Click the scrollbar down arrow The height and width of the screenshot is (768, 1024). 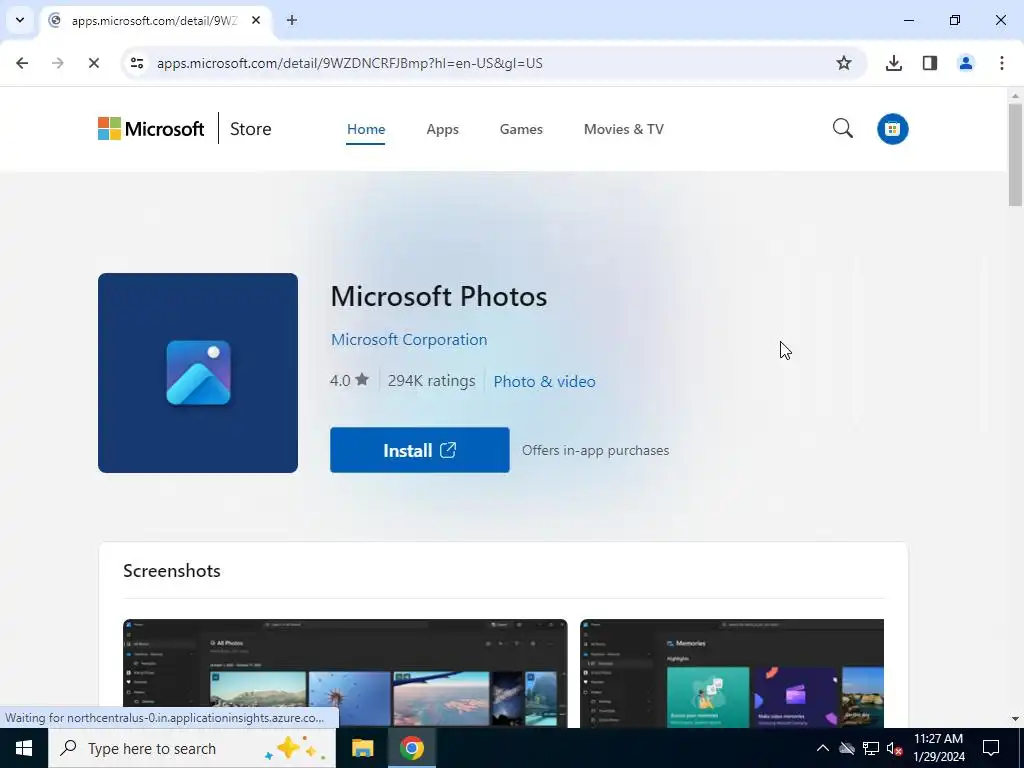[x=1015, y=719]
